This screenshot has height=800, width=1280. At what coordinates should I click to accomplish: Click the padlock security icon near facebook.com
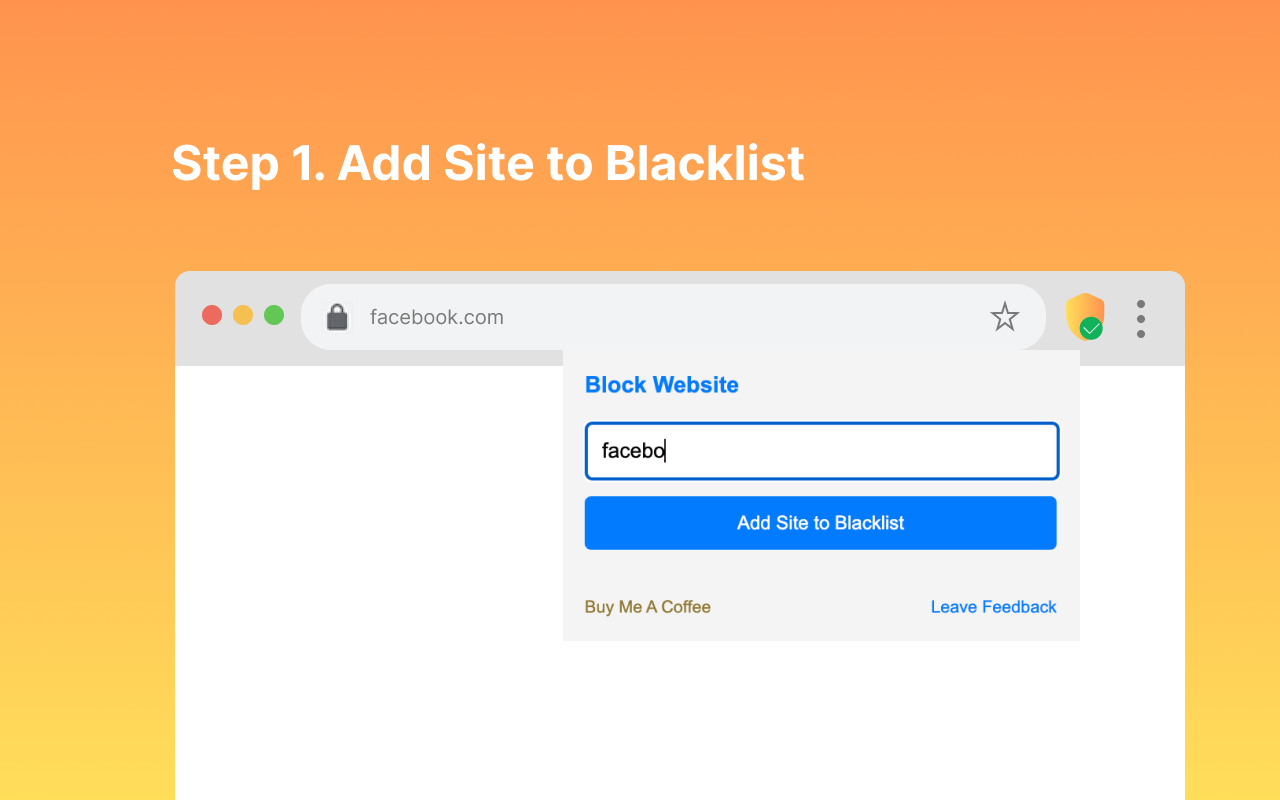point(337,316)
